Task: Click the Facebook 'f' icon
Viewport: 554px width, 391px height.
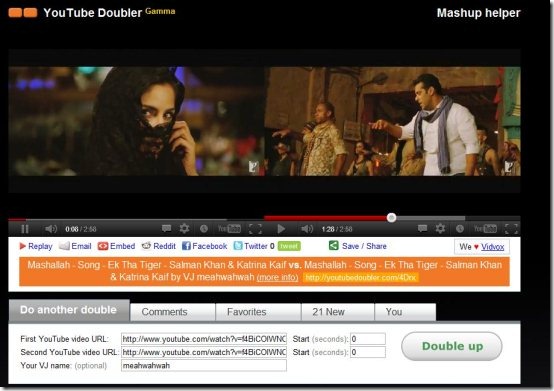Action: [x=186, y=246]
